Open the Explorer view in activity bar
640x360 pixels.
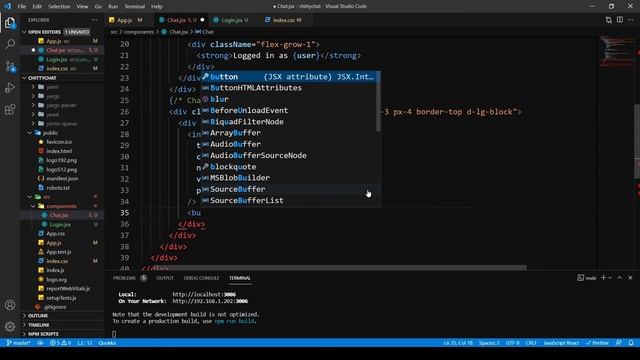10,23
